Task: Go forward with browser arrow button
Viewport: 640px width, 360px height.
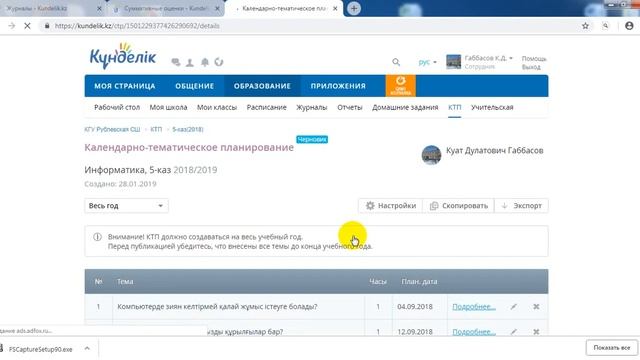Action: [x=11, y=26]
